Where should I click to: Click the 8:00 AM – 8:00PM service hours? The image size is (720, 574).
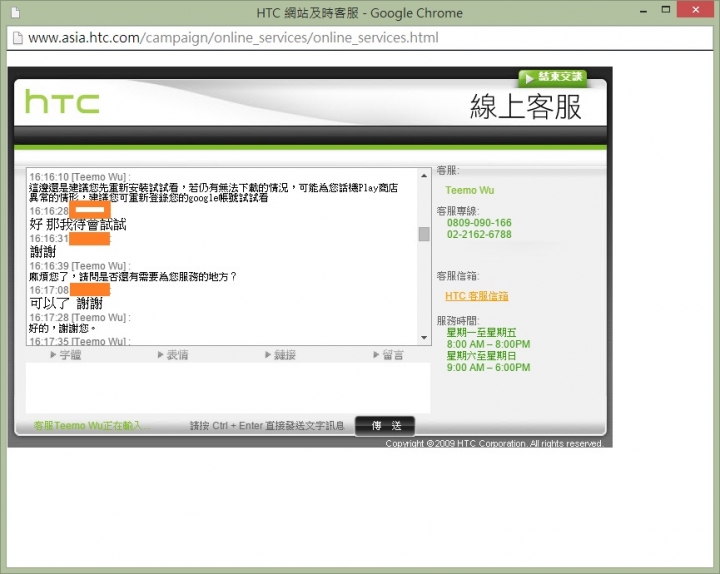pyautogui.click(x=488, y=344)
